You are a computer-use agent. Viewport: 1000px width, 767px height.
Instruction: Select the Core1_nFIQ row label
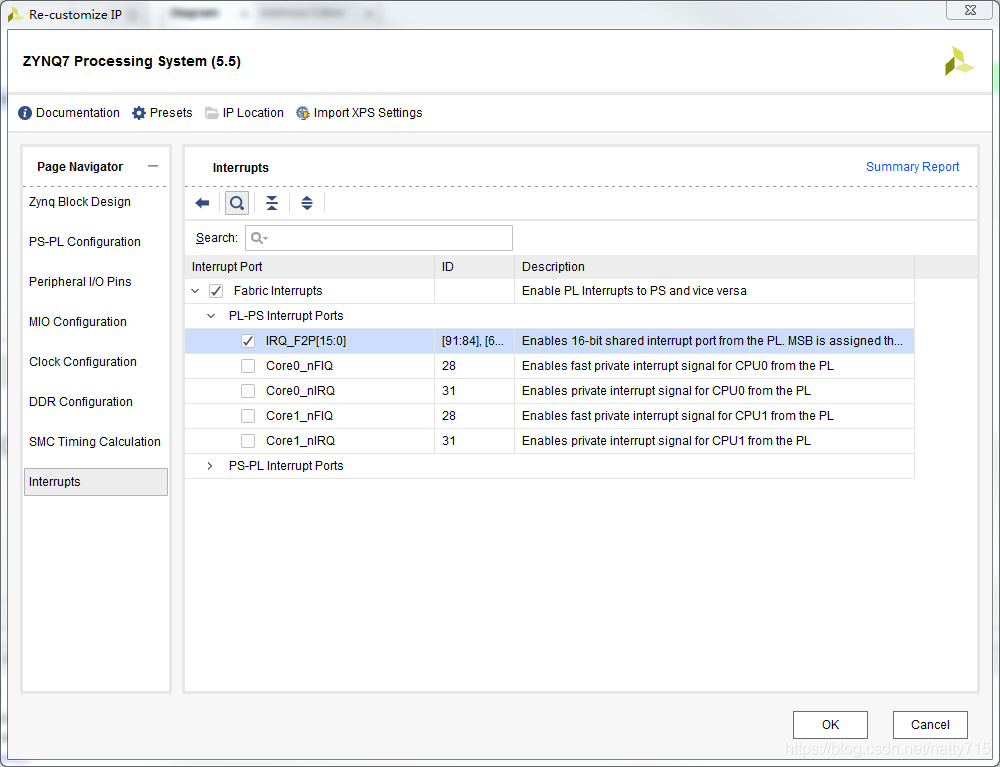pyautogui.click(x=300, y=416)
